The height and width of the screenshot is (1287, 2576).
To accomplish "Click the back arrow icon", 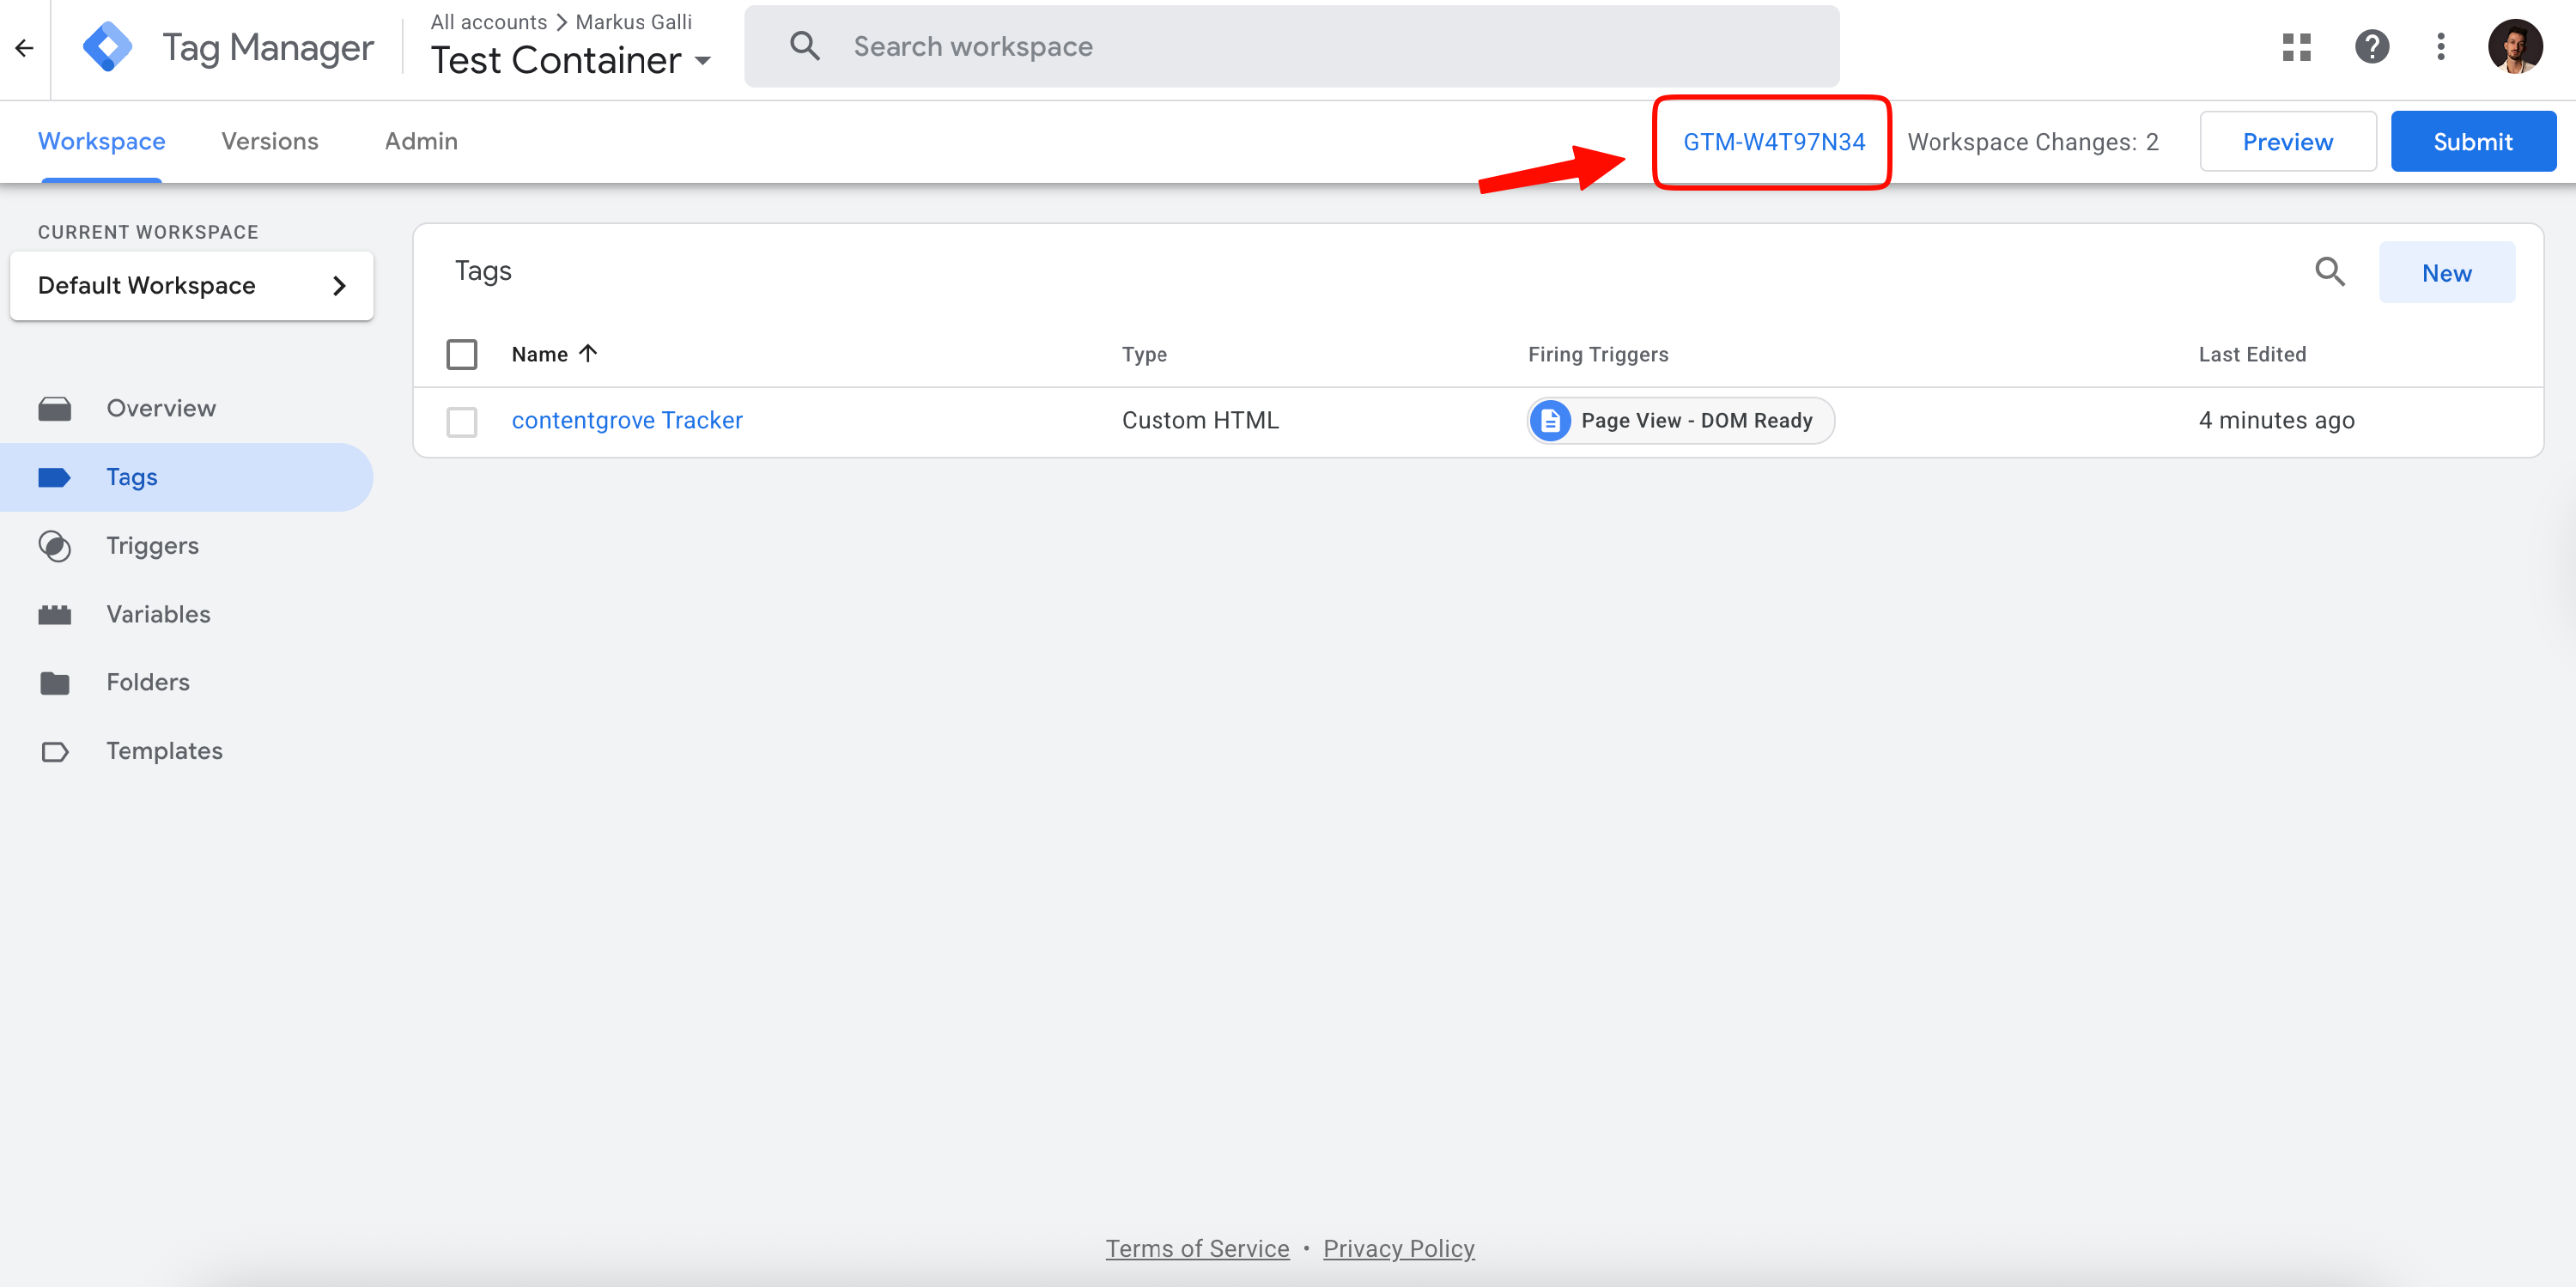I will point(24,47).
